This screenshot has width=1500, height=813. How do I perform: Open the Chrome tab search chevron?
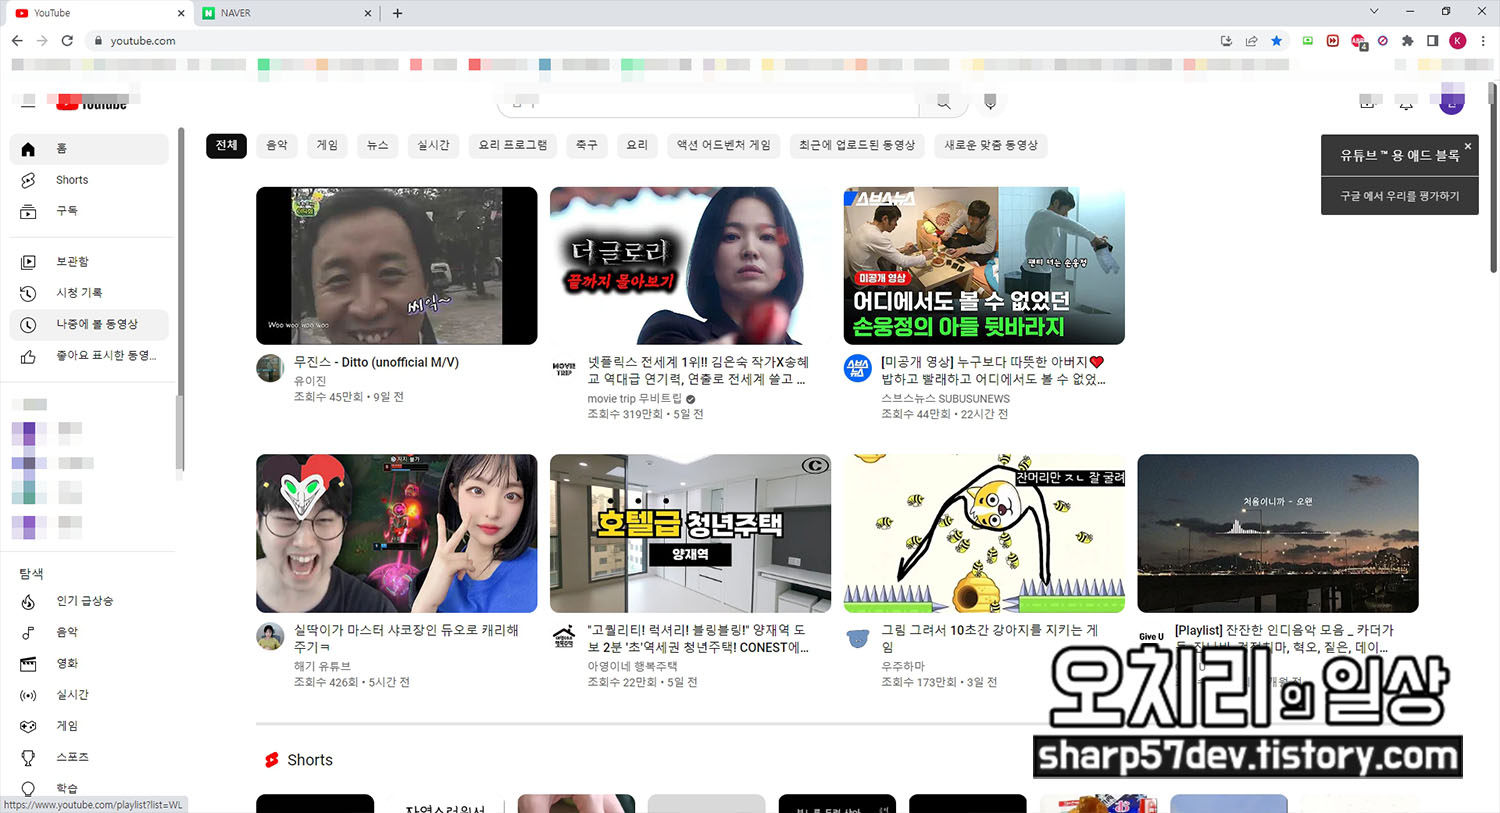[1374, 12]
